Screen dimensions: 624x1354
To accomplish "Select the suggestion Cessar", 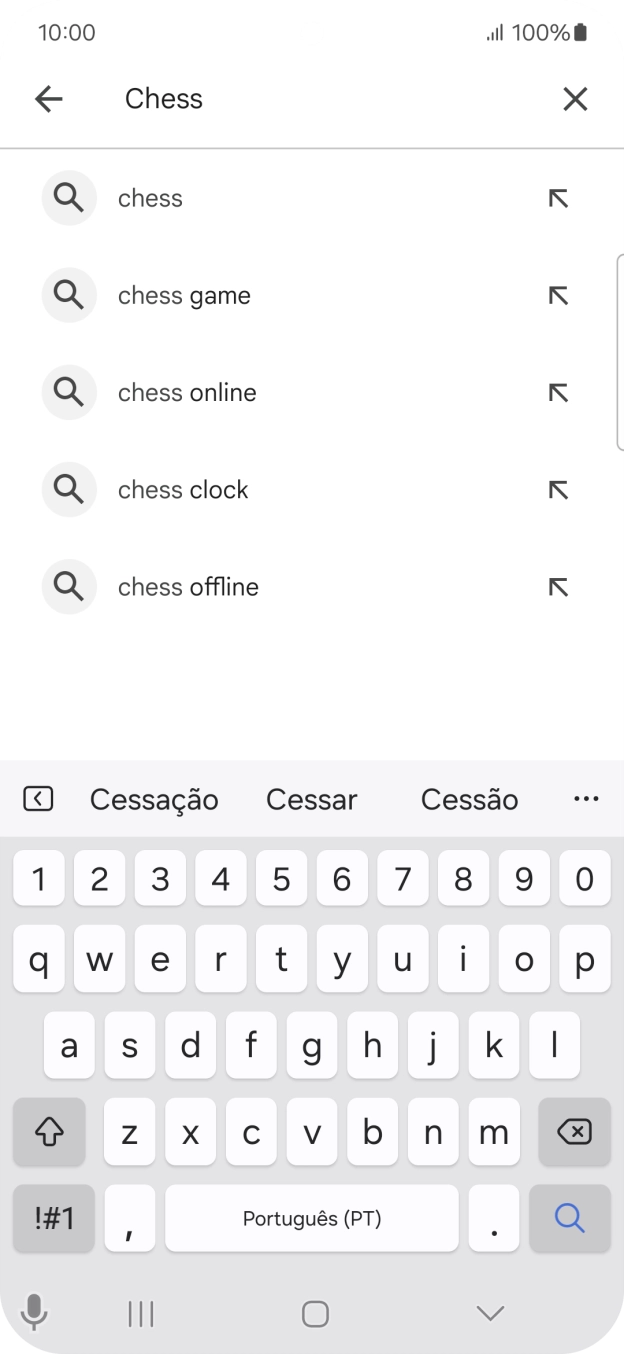I will coord(311,798).
